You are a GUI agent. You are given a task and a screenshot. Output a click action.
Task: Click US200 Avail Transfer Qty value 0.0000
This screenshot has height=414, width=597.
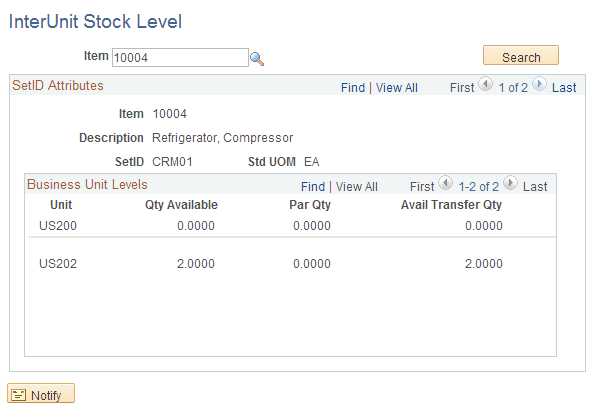[x=484, y=225]
